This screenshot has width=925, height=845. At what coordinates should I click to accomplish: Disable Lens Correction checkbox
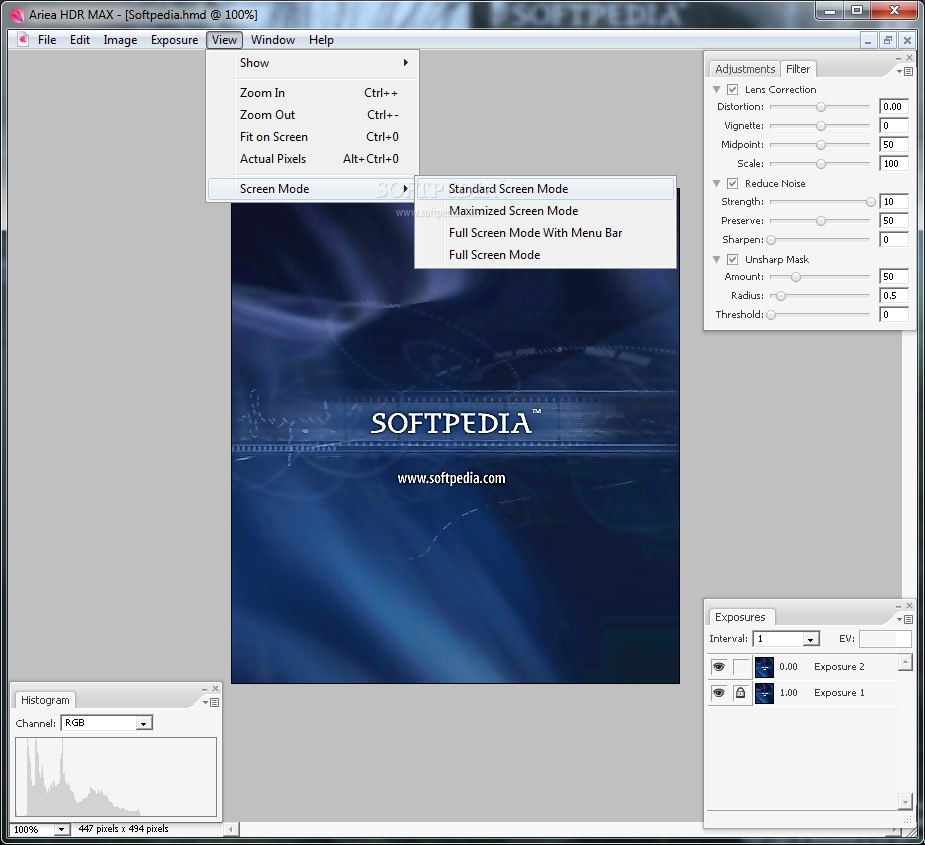[732, 89]
